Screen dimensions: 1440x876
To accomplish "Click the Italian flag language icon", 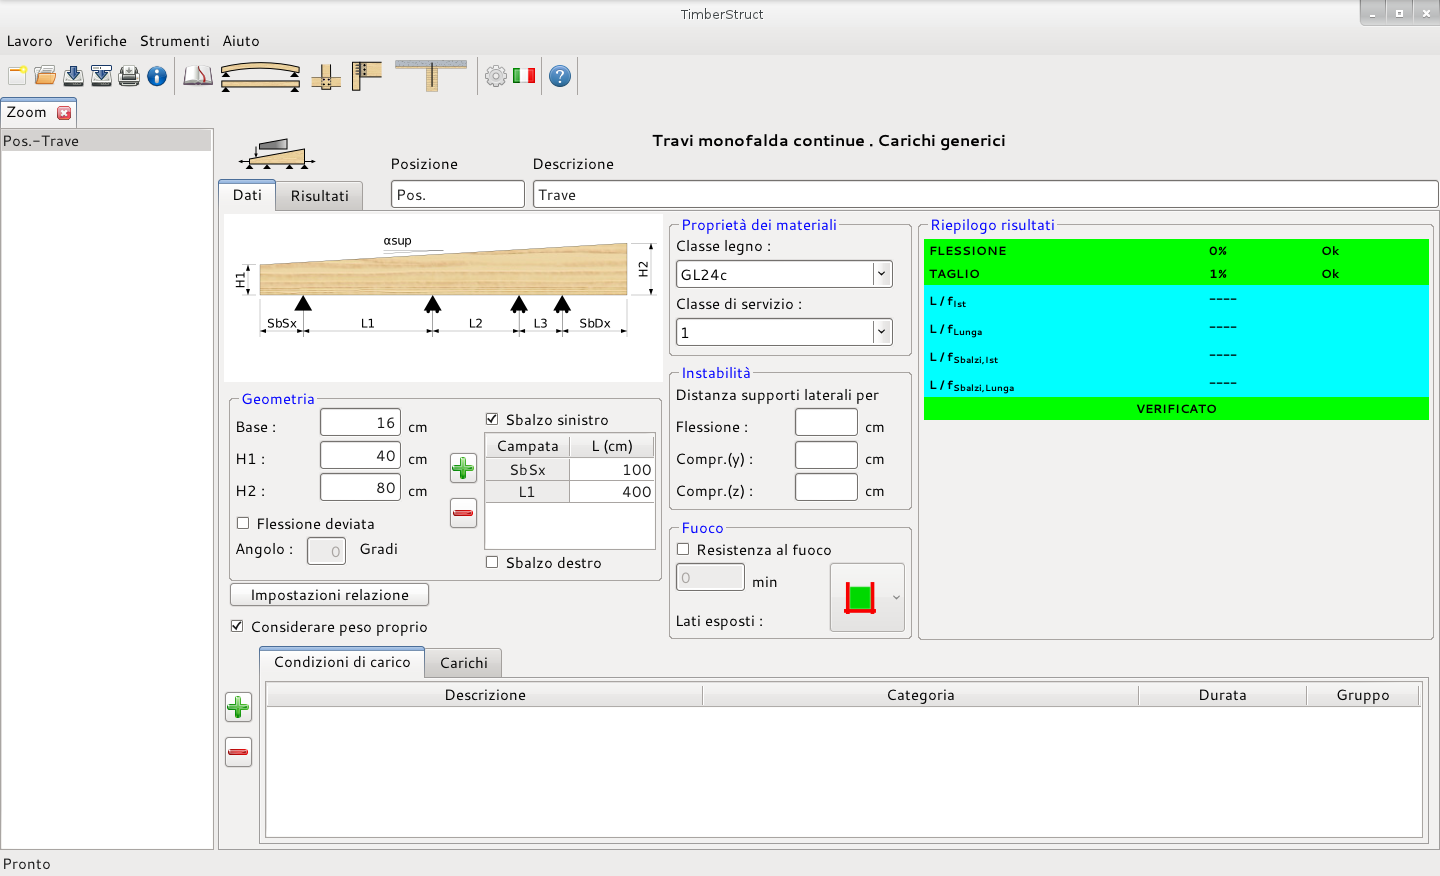I will pos(524,76).
